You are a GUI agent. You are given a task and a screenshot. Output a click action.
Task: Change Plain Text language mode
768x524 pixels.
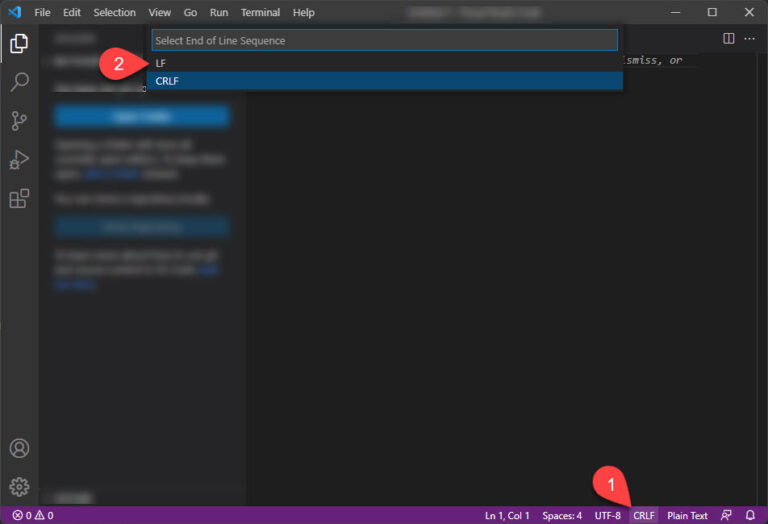[687, 515]
